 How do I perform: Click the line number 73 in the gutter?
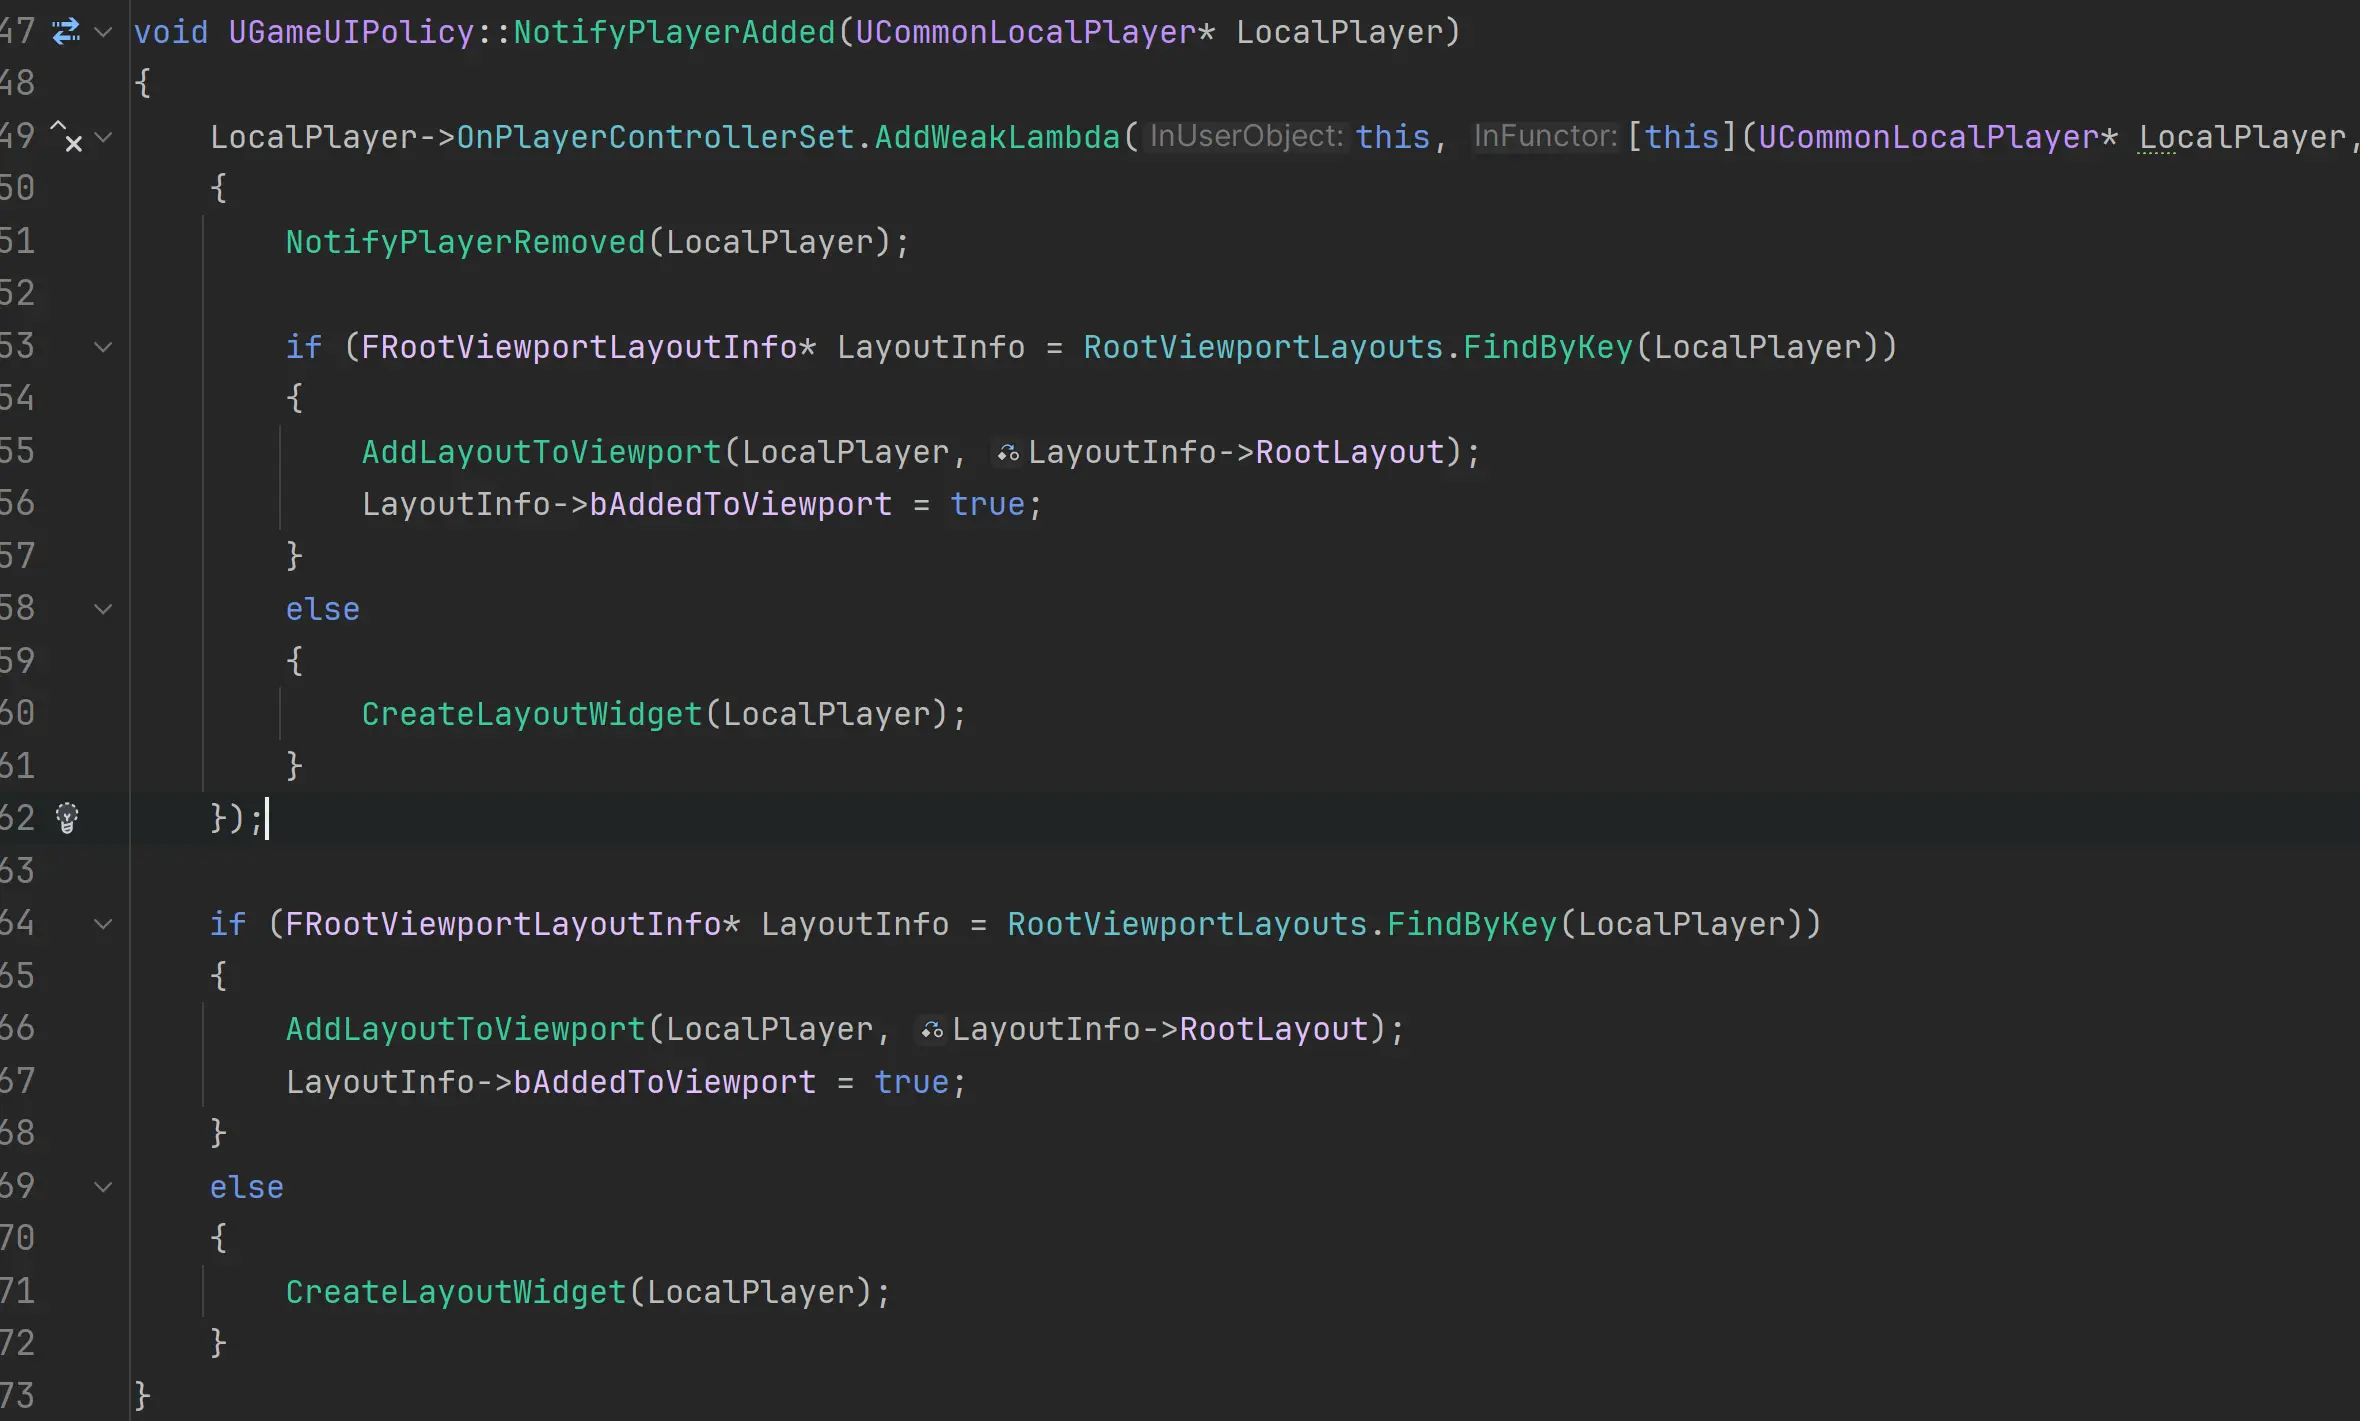point(18,1395)
